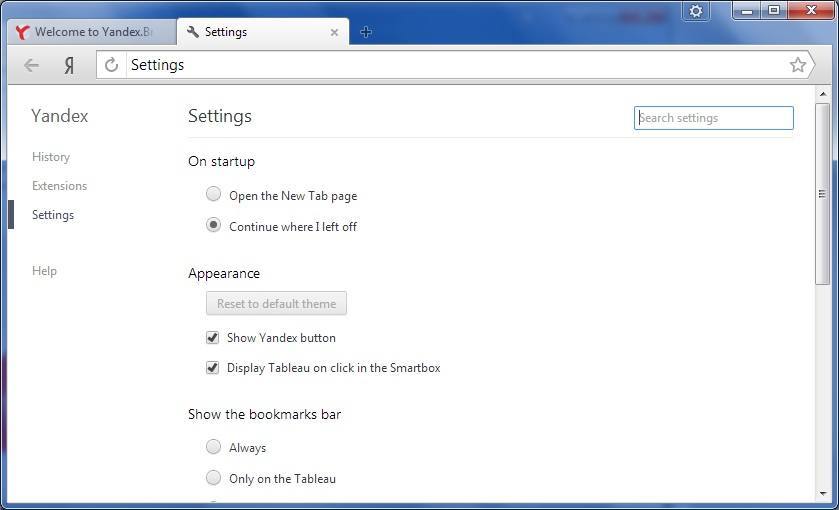The width and height of the screenshot is (839, 510).
Task: Switch to Welcome to Yandex tab
Action: pos(90,32)
